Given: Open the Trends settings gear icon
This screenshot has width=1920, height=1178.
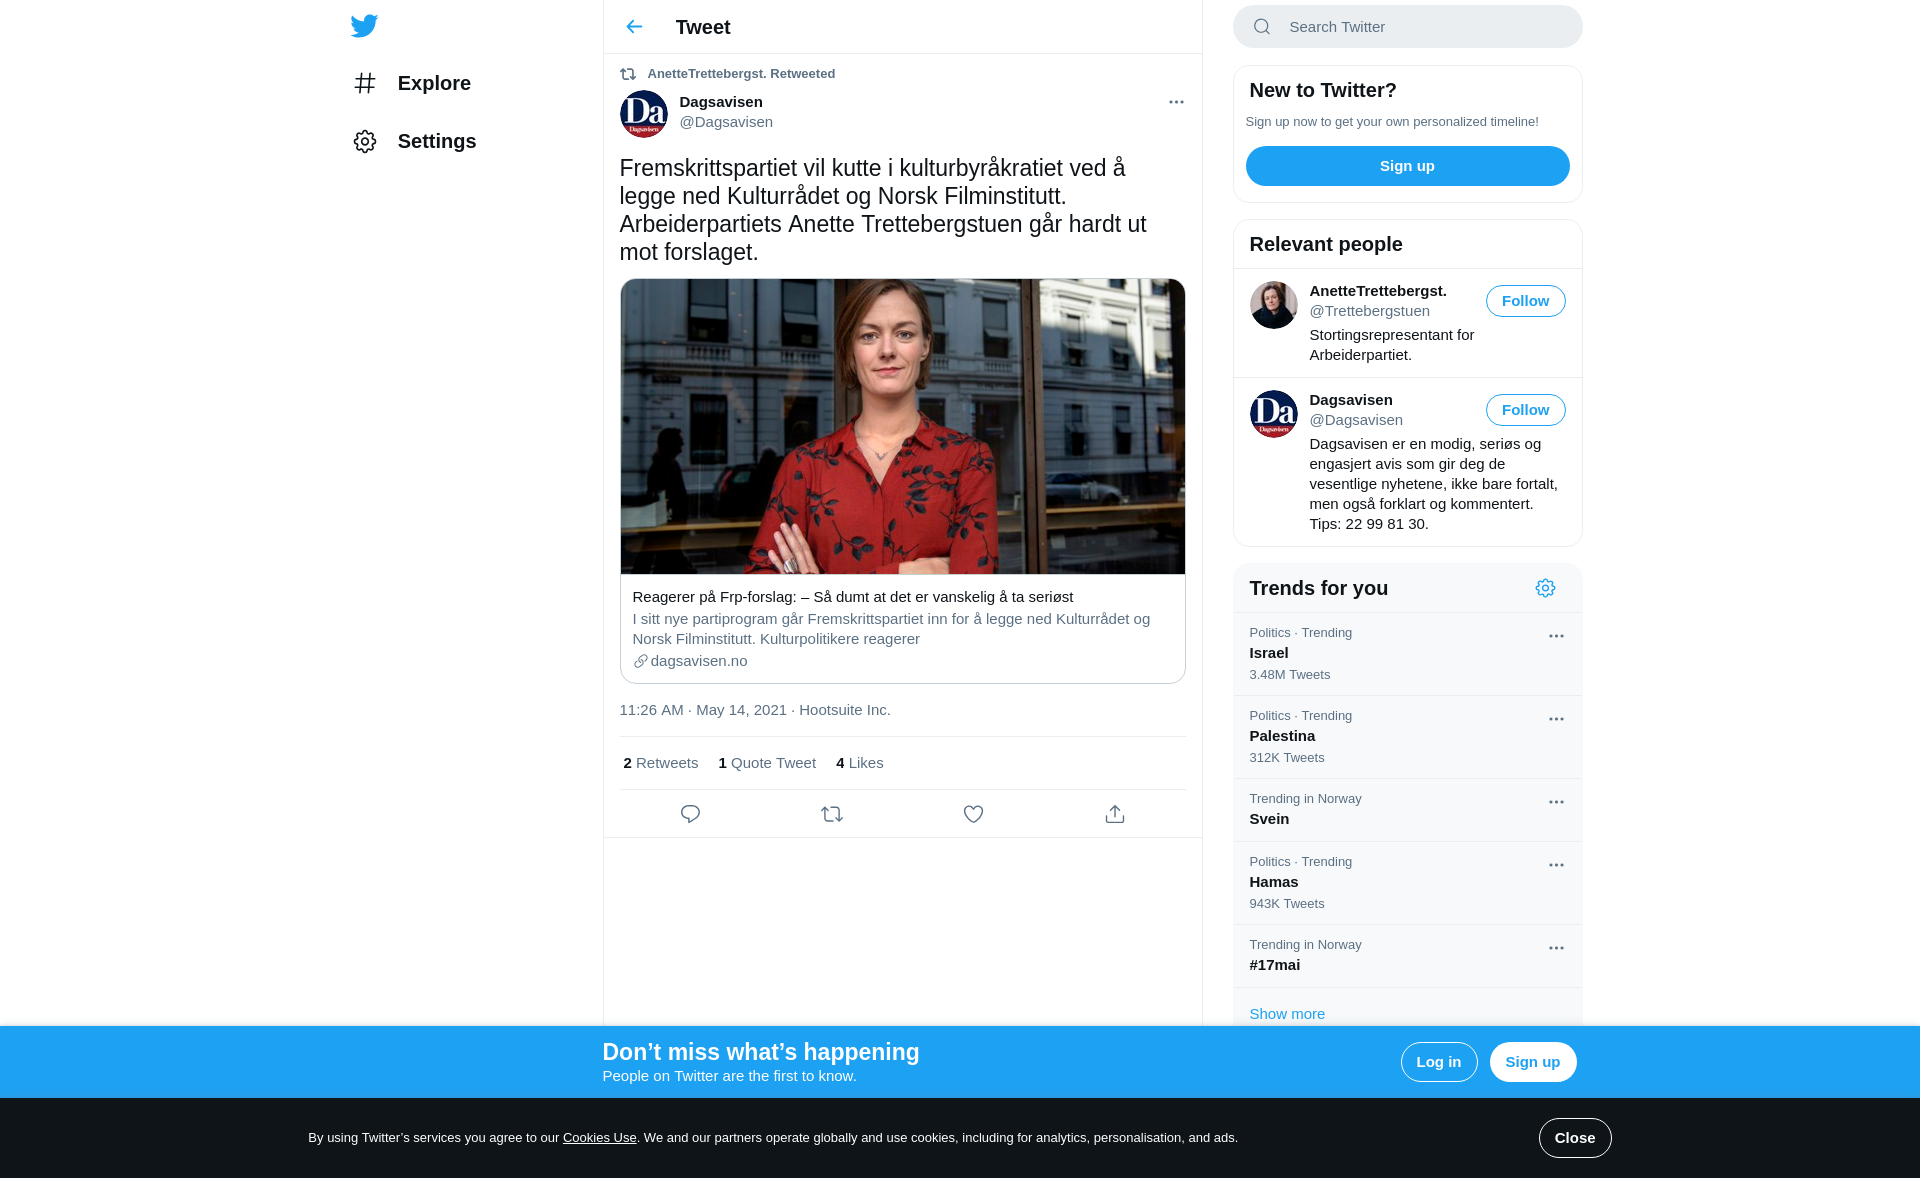Looking at the screenshot, I should tap(1546, 588).
